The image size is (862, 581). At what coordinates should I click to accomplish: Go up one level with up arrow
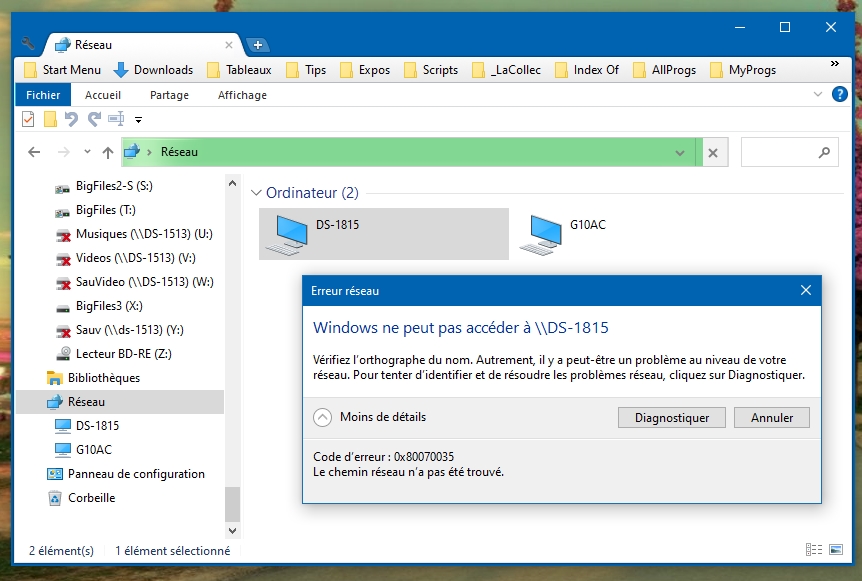pos(108,152)
